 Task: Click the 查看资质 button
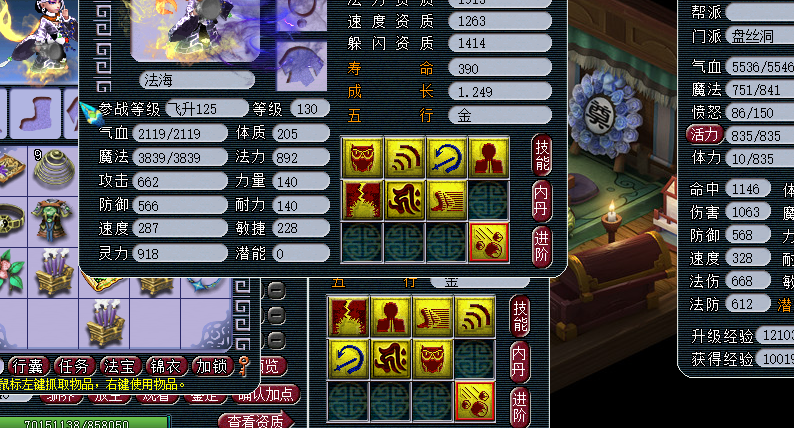coord(256,421)
